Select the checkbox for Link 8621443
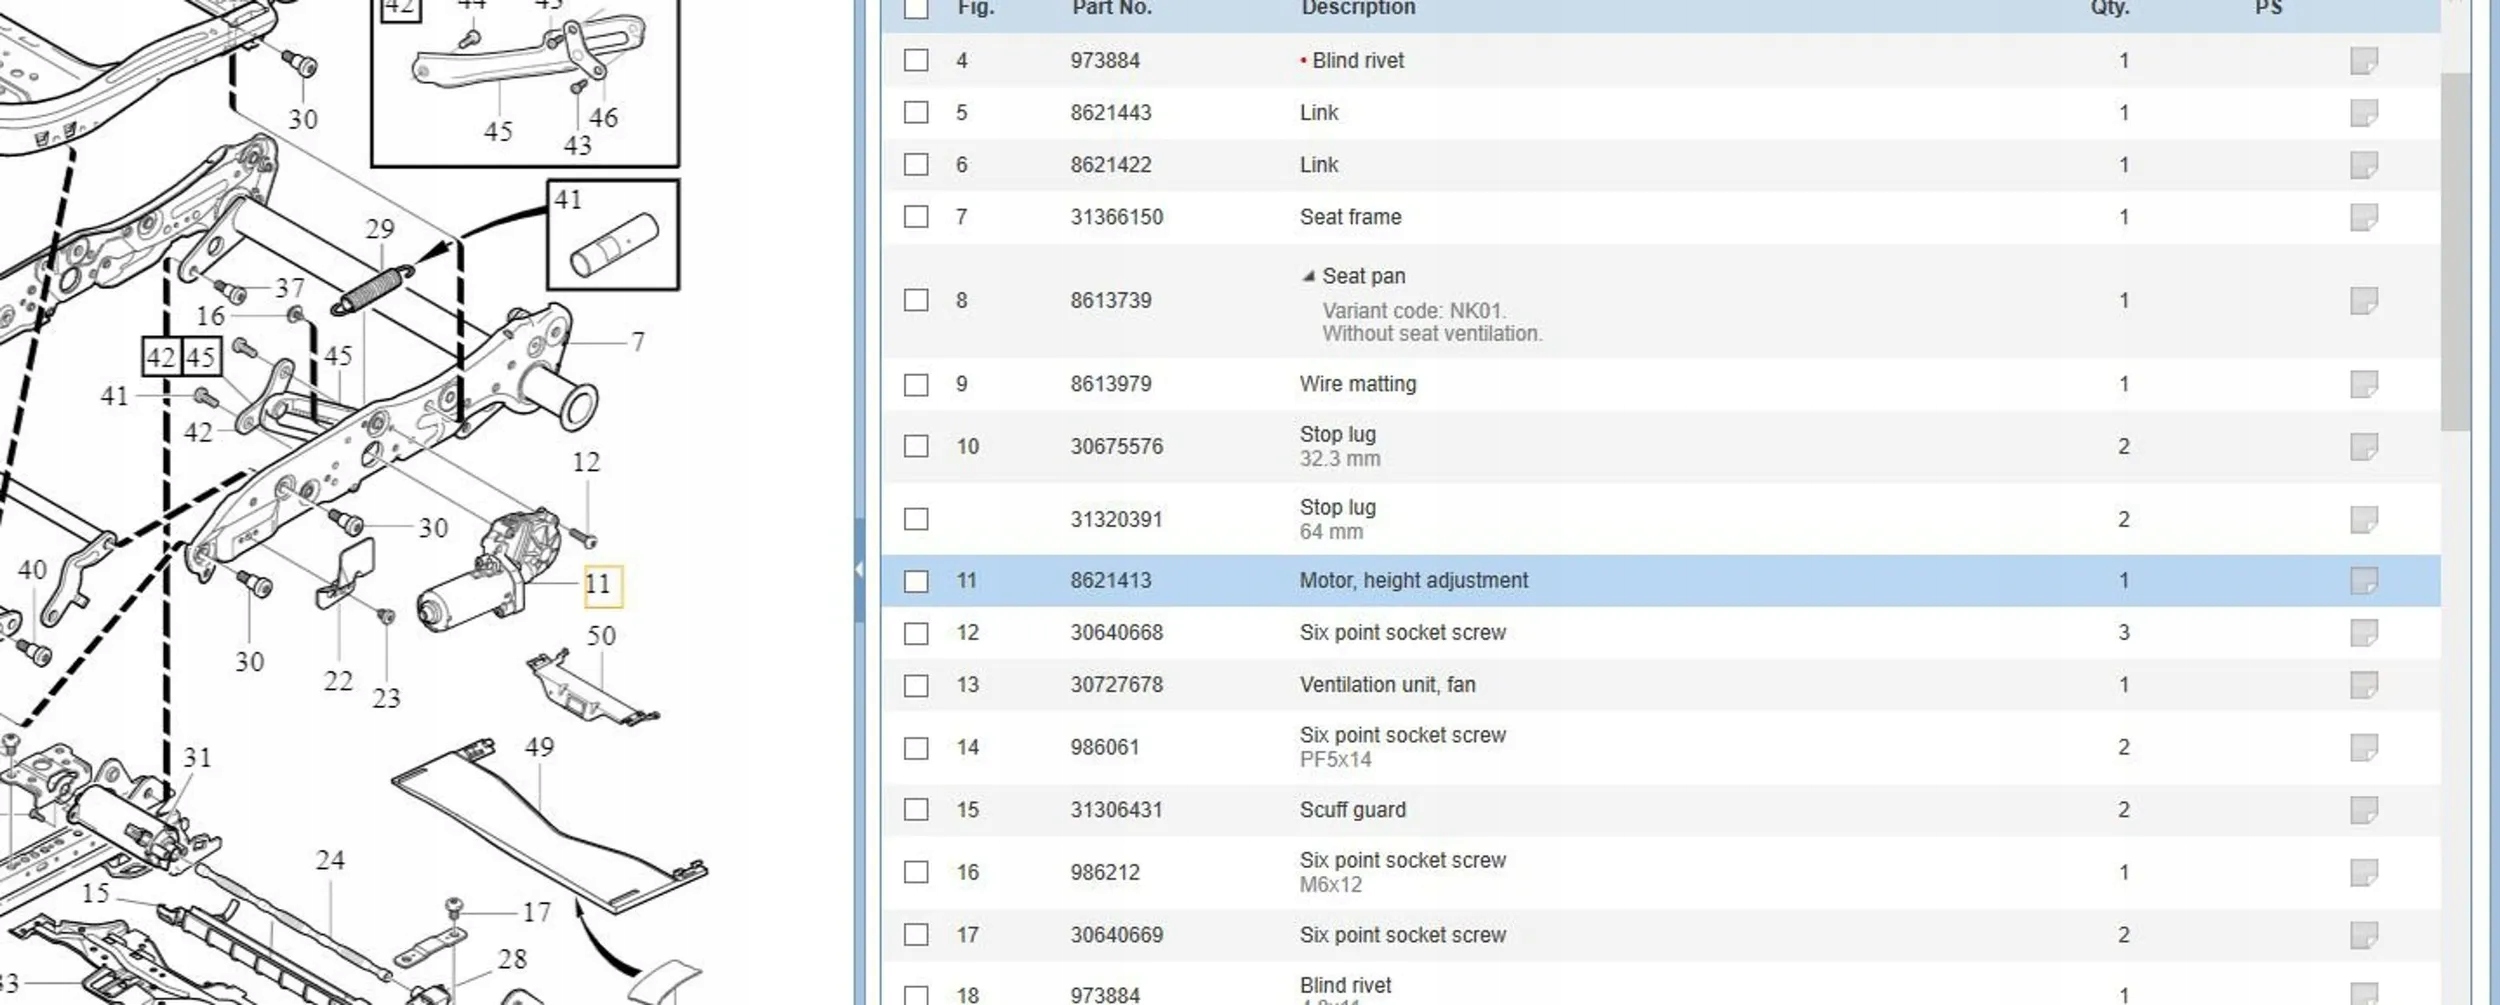The width and height of the screenshot is (2500, 1005). click(x=916, y=112)
